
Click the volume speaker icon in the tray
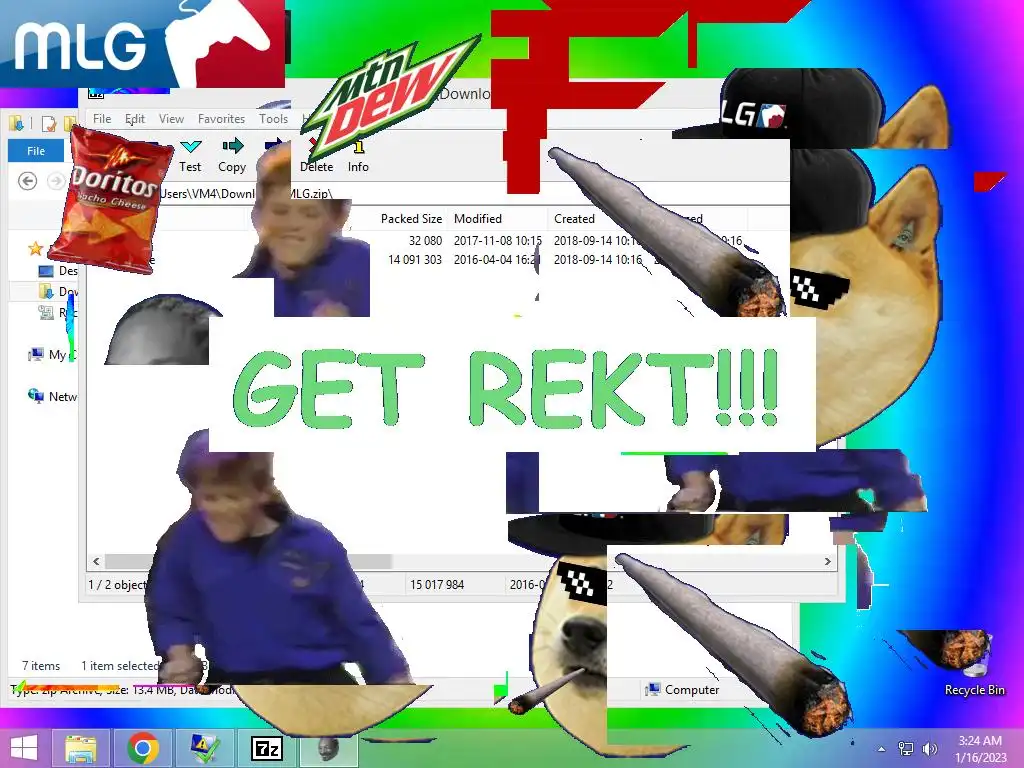tap(930, 748)
